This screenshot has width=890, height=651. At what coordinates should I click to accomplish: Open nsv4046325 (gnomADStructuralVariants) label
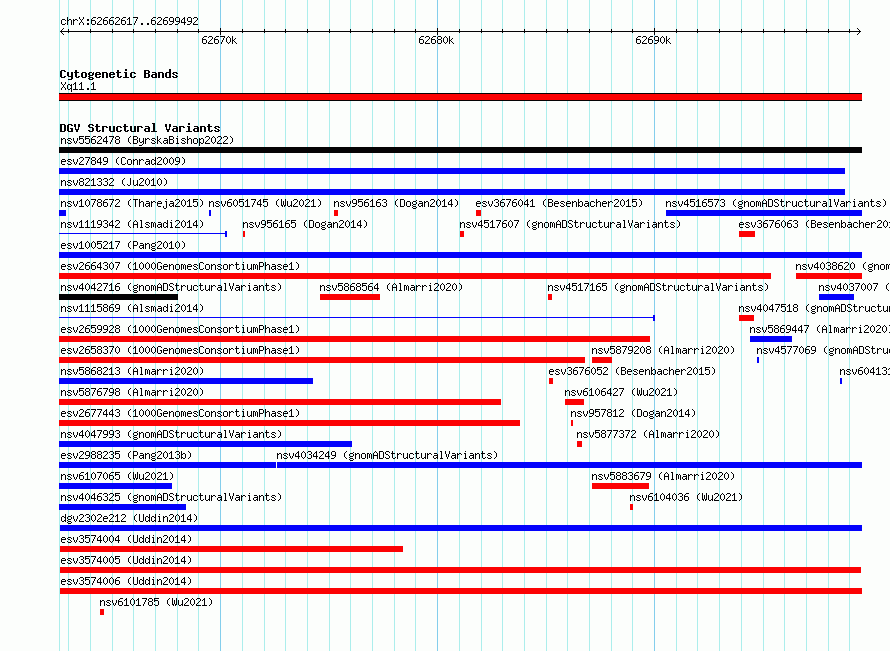tap(171, 497)
